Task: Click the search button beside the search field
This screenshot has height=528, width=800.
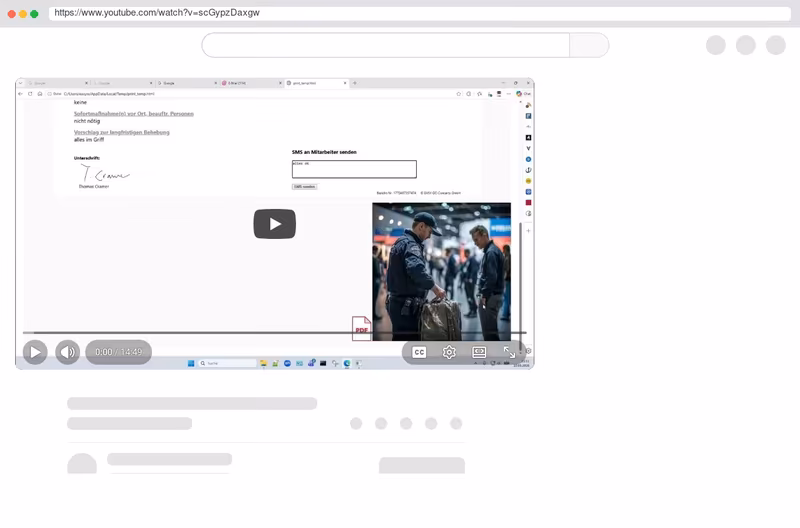Action: 589,45
